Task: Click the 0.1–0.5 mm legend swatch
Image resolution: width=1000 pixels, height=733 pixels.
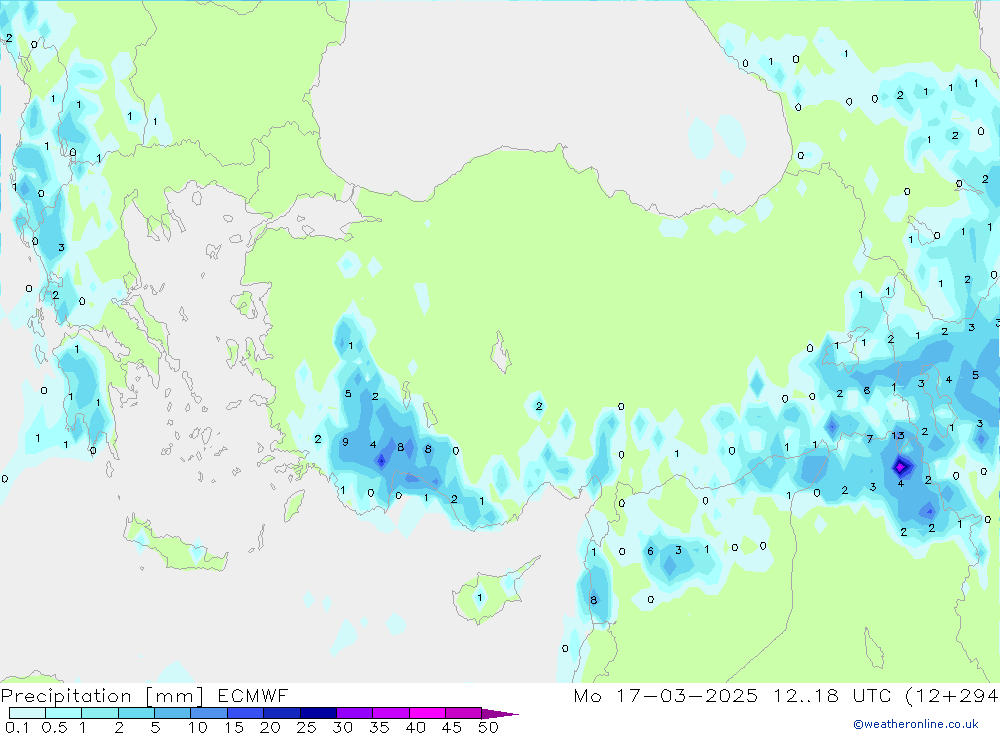Action: [27, 713]
